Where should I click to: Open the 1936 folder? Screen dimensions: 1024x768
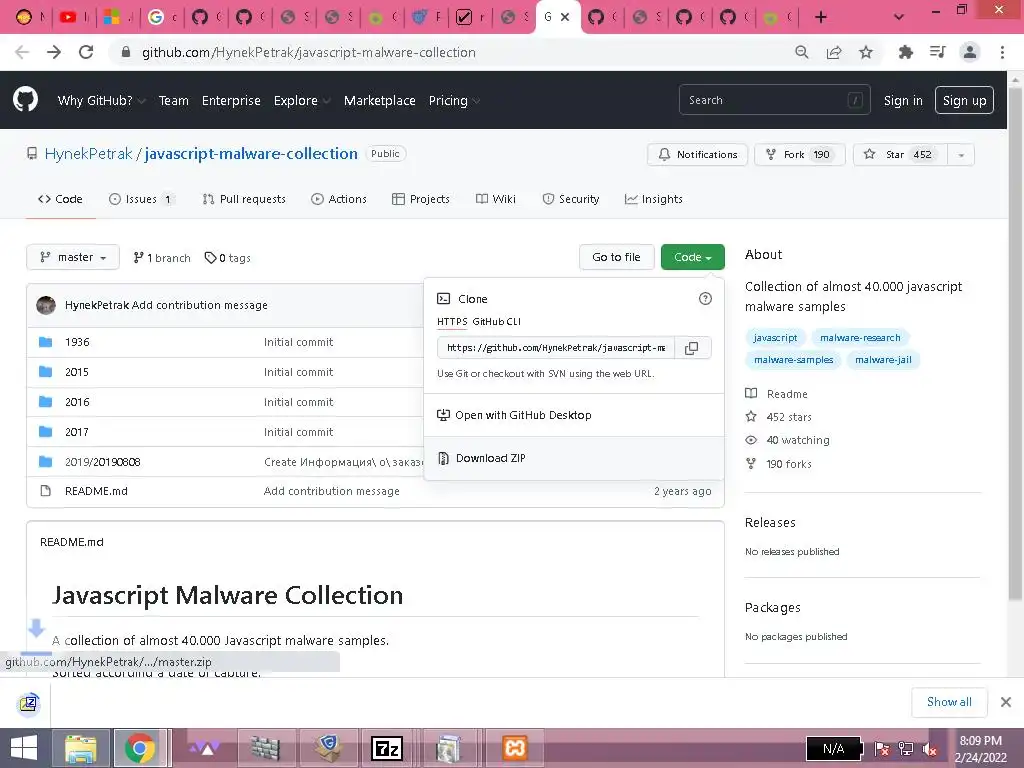(x=77, y=342)
